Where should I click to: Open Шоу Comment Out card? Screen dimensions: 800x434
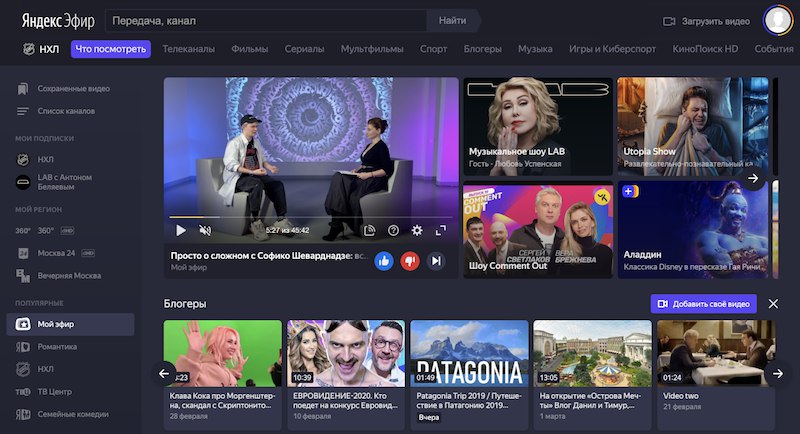click(538, 231)
